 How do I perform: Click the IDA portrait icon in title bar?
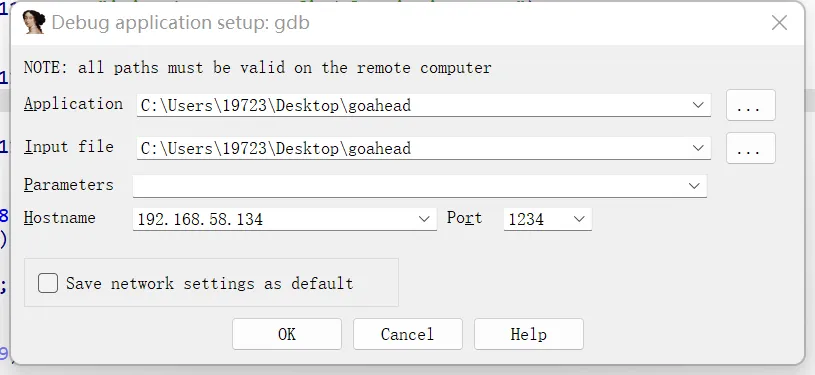coord(34,22)
